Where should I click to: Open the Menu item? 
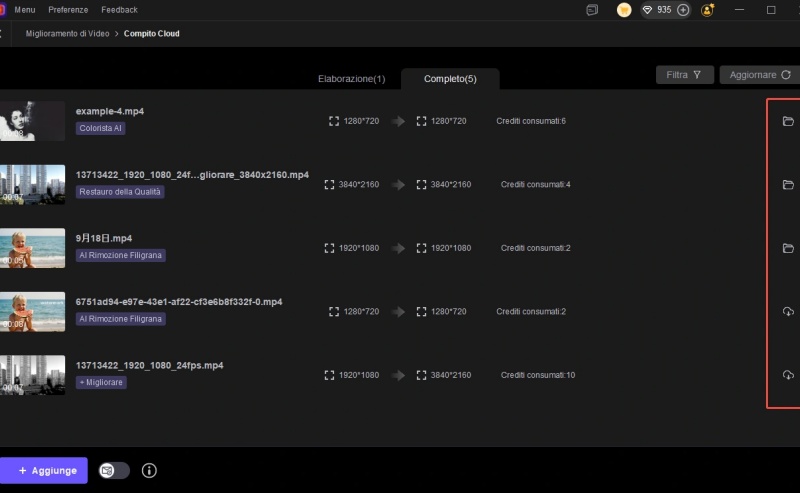pos(25,10)
